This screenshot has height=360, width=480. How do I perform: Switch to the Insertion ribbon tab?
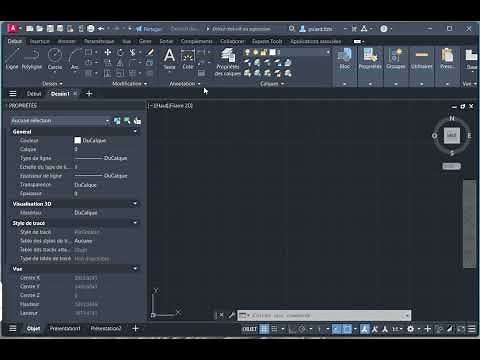tap(40, 41)
